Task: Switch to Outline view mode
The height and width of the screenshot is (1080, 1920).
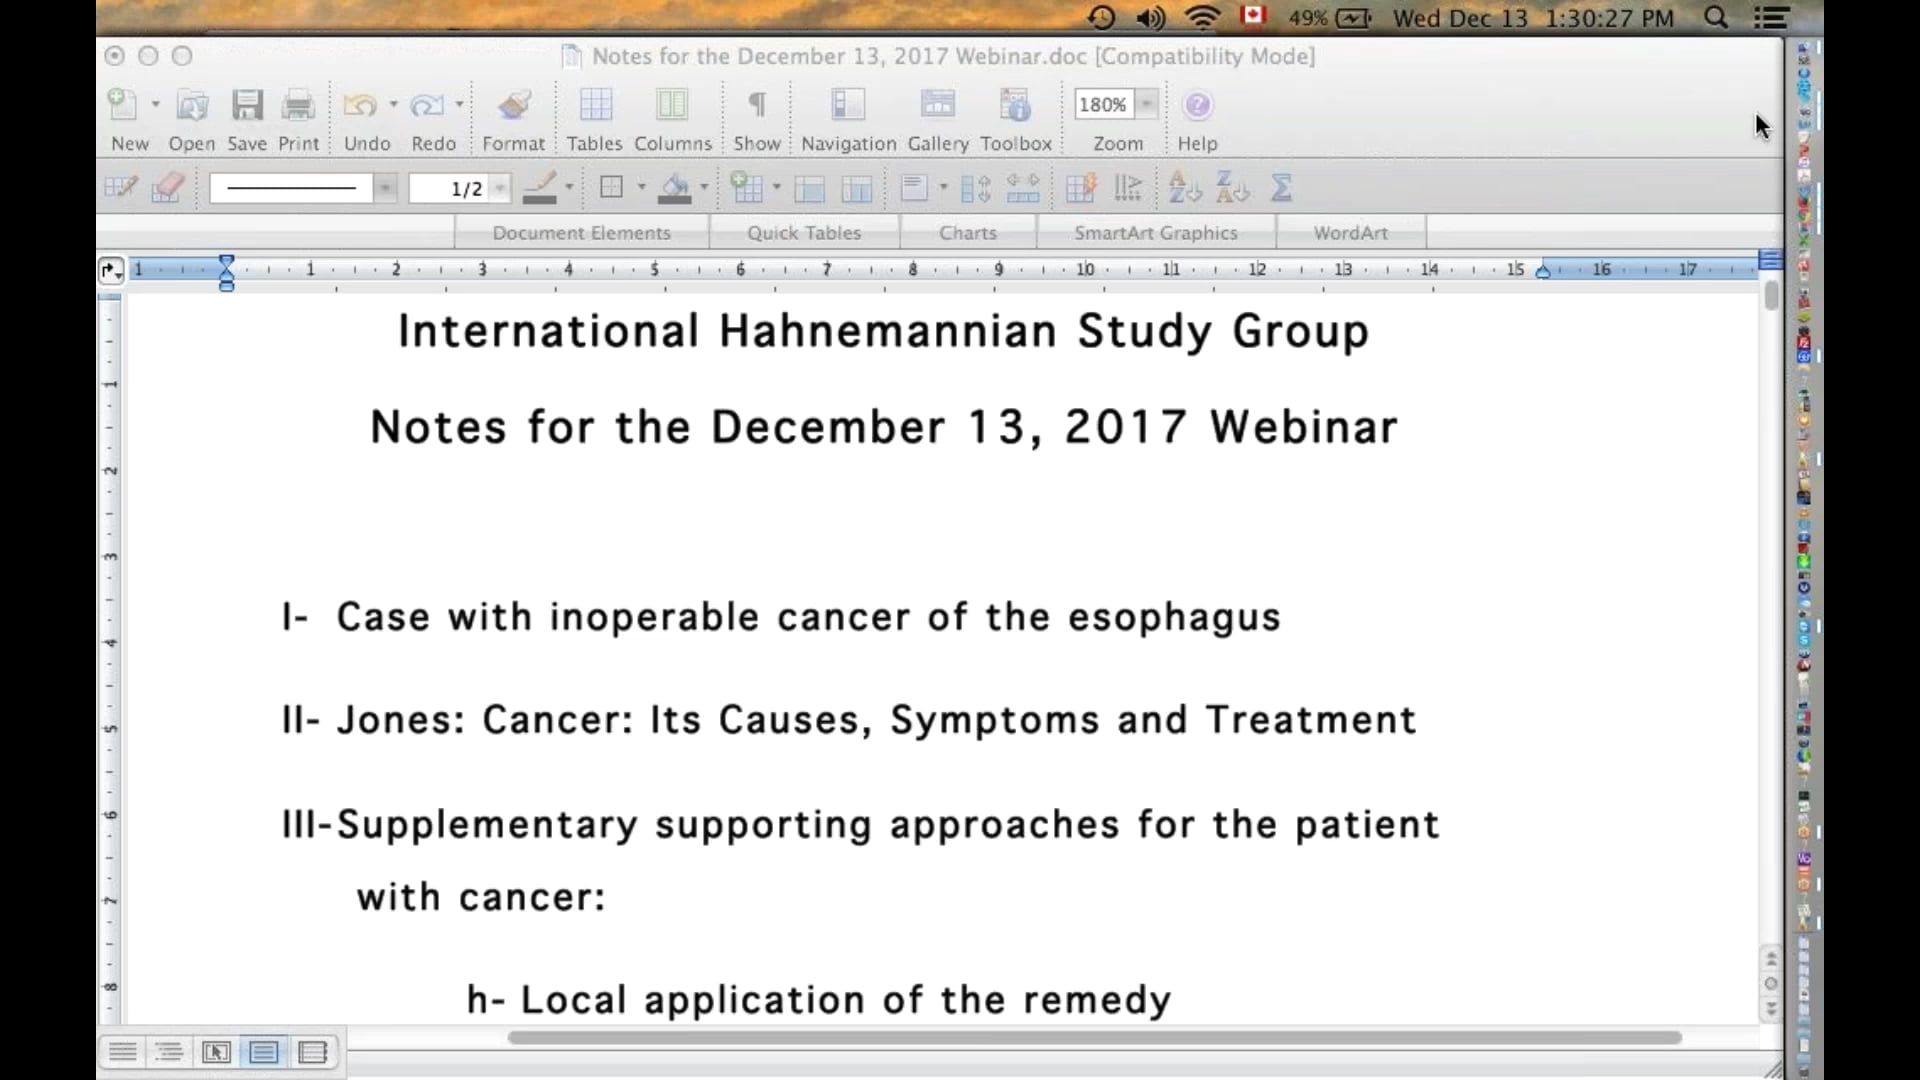Action: tap(169, 1052)
